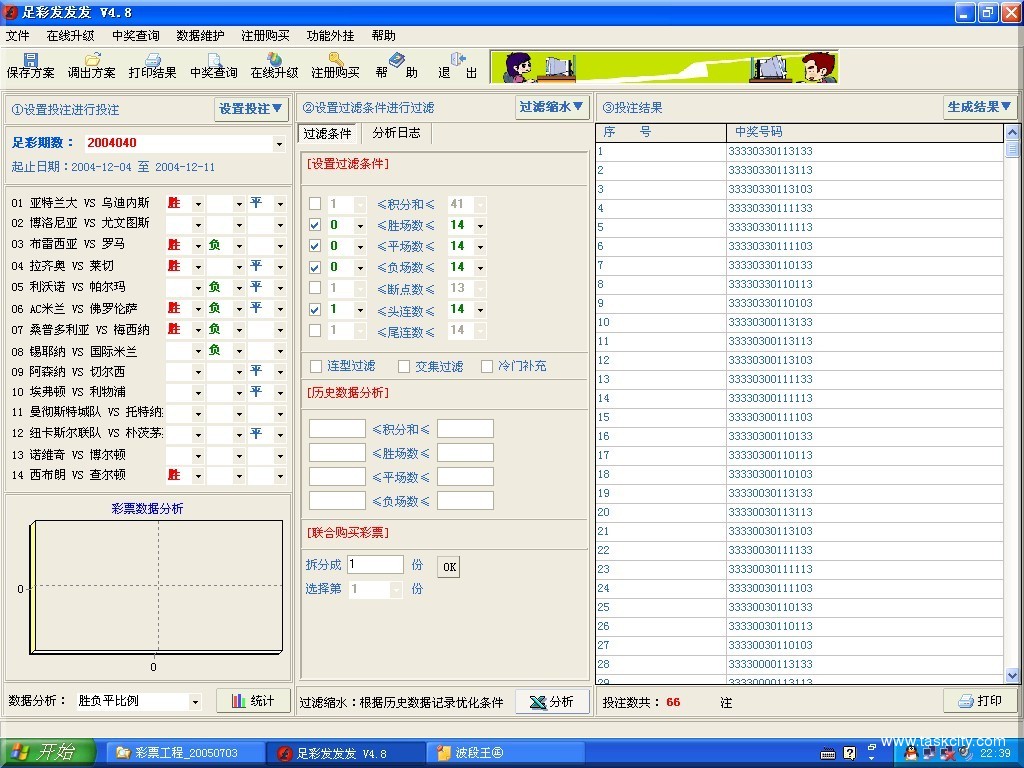Viewport: 1024px width, 768px height.
Task: Open the 数据维护 menu
Action: (200, 36)
